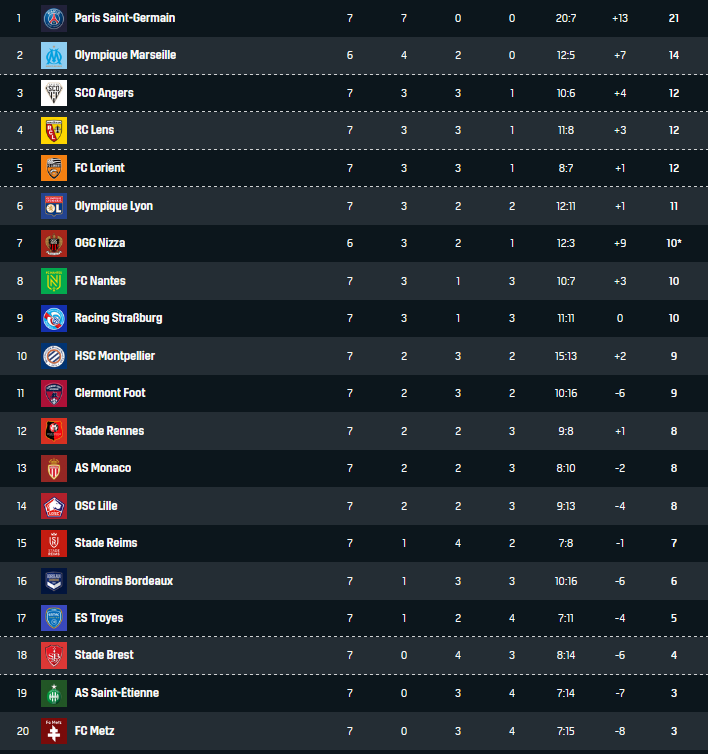Click the Racing Straßburg club crest
This screenshot has width=708, height=754.
coord(53,318)
